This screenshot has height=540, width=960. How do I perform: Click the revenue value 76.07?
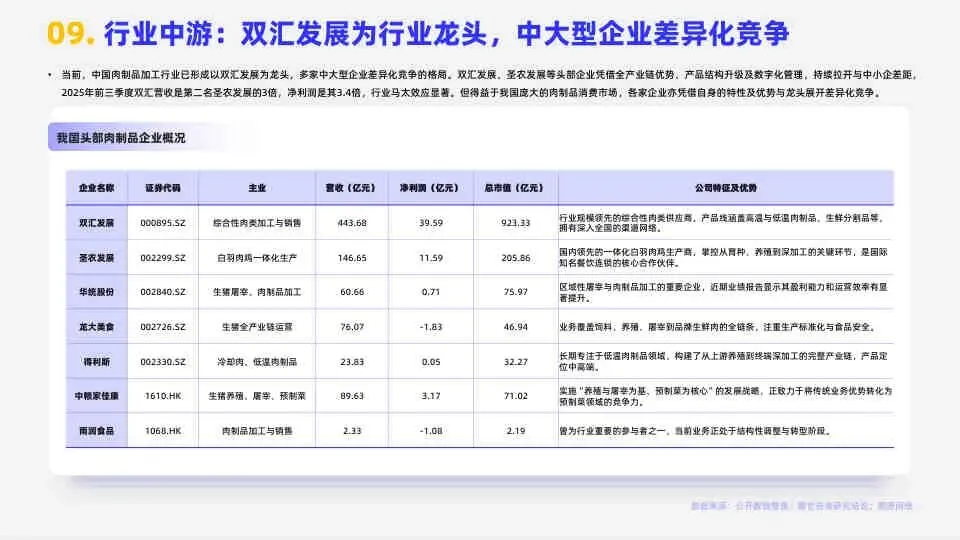tap(352, 327)
